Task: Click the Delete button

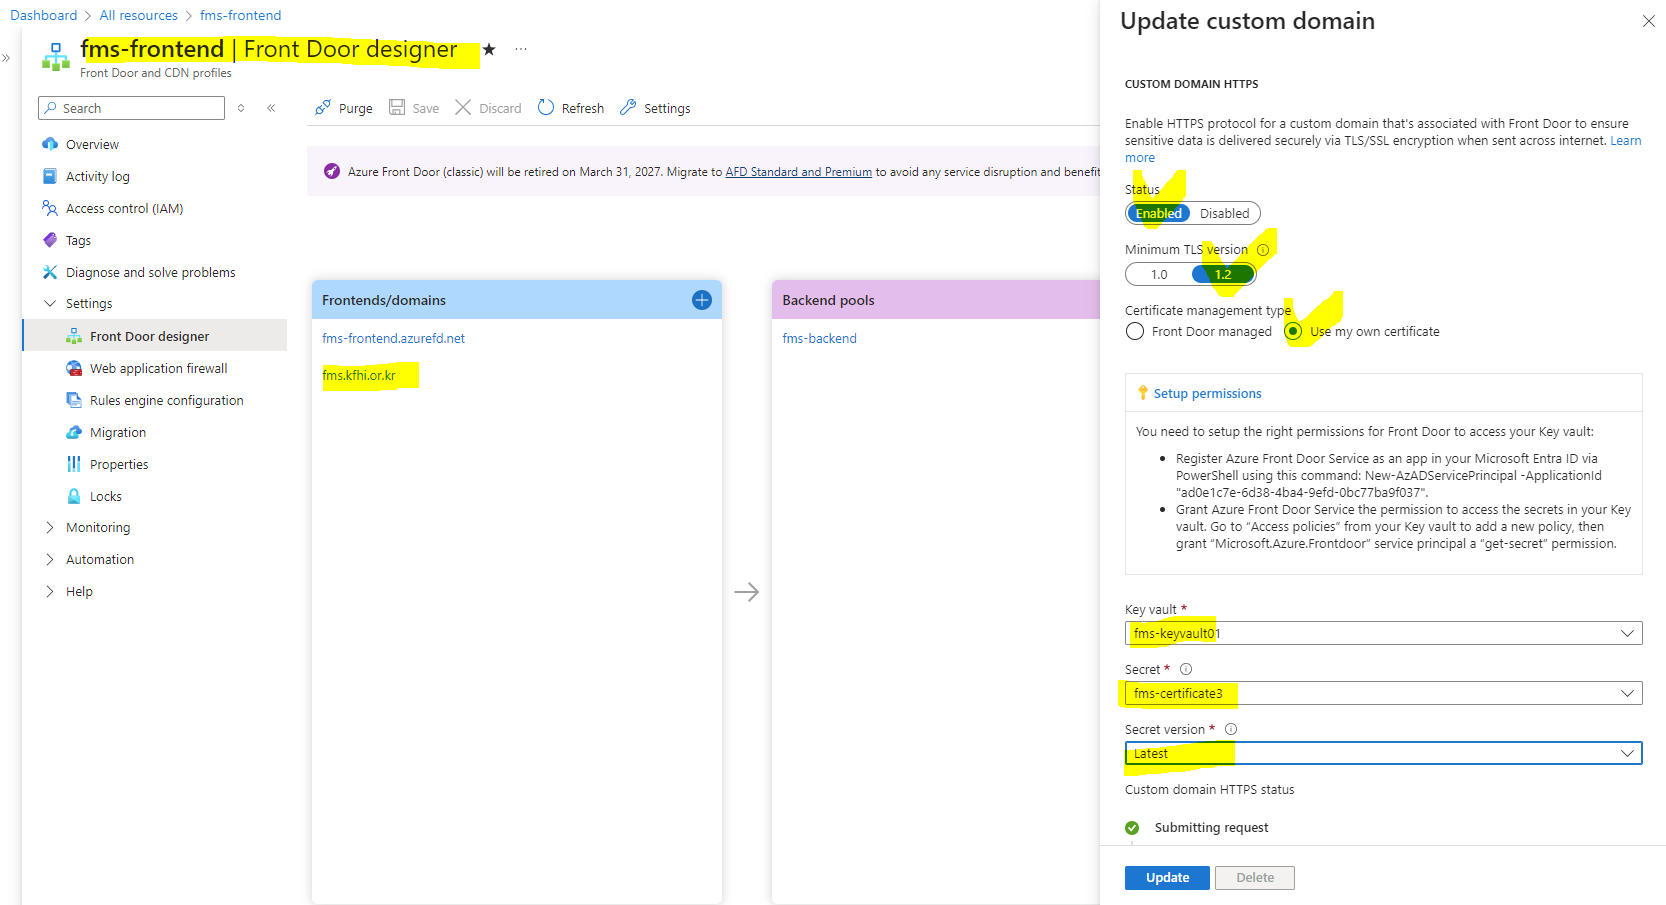Action: click(1255, 877)
